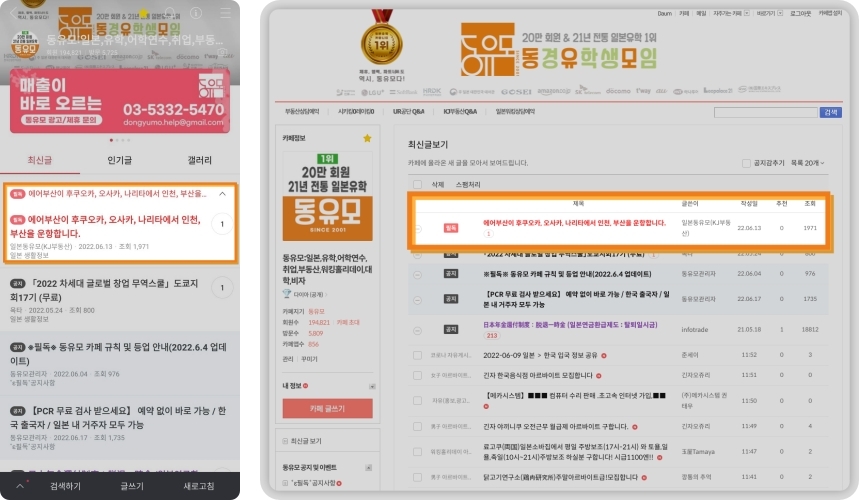Tap the back arrow in mobile header
This screenshot has width=859, height=500.
tap(14, 13)
